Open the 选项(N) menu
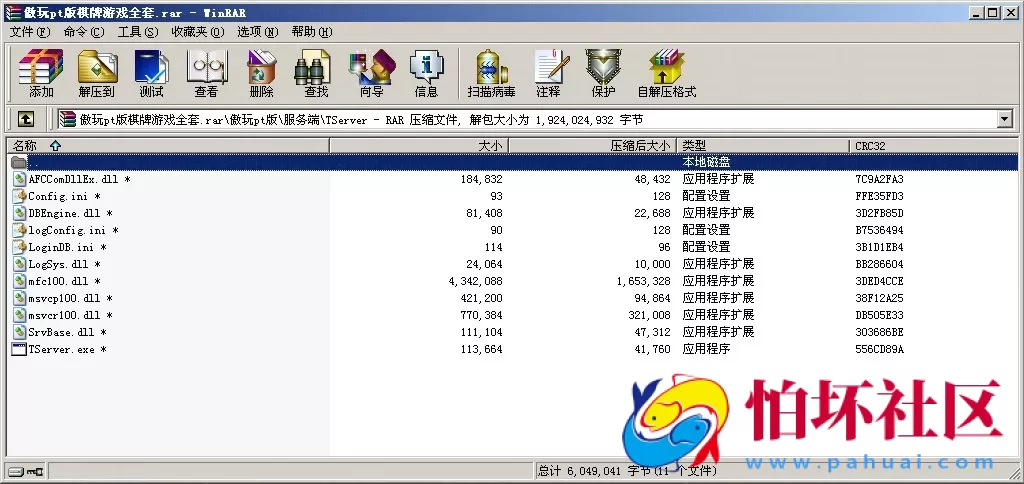Viewport: 1024px width, 484px height. pyautogui.click(x=257, y=32)
